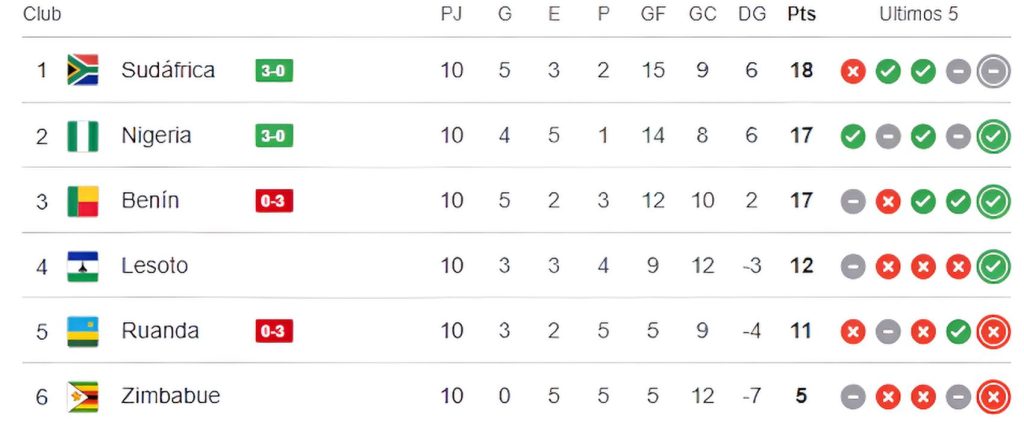The height and width of the screenshot is (432, 1024).
Task: Click the PJ column header
Action: [x=452, y=15]
